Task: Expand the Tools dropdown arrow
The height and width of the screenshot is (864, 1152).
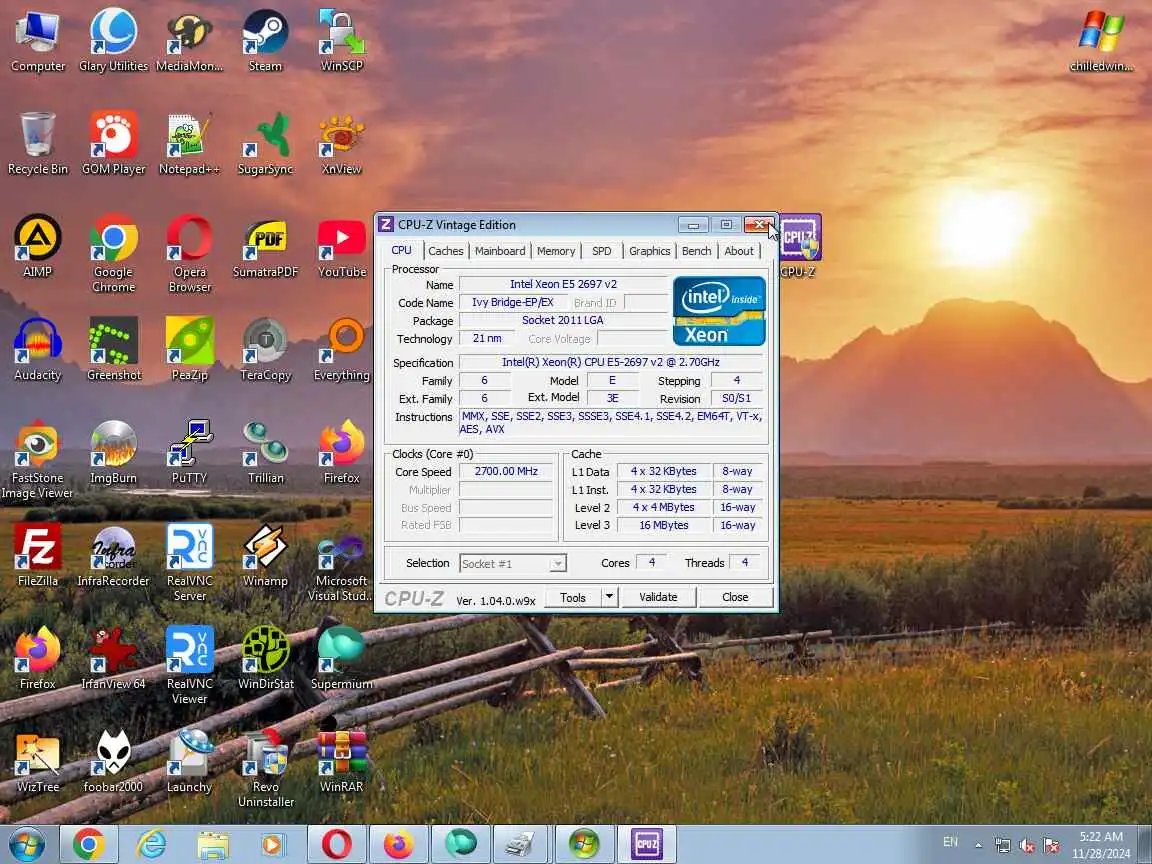Action: pos(609,597)
